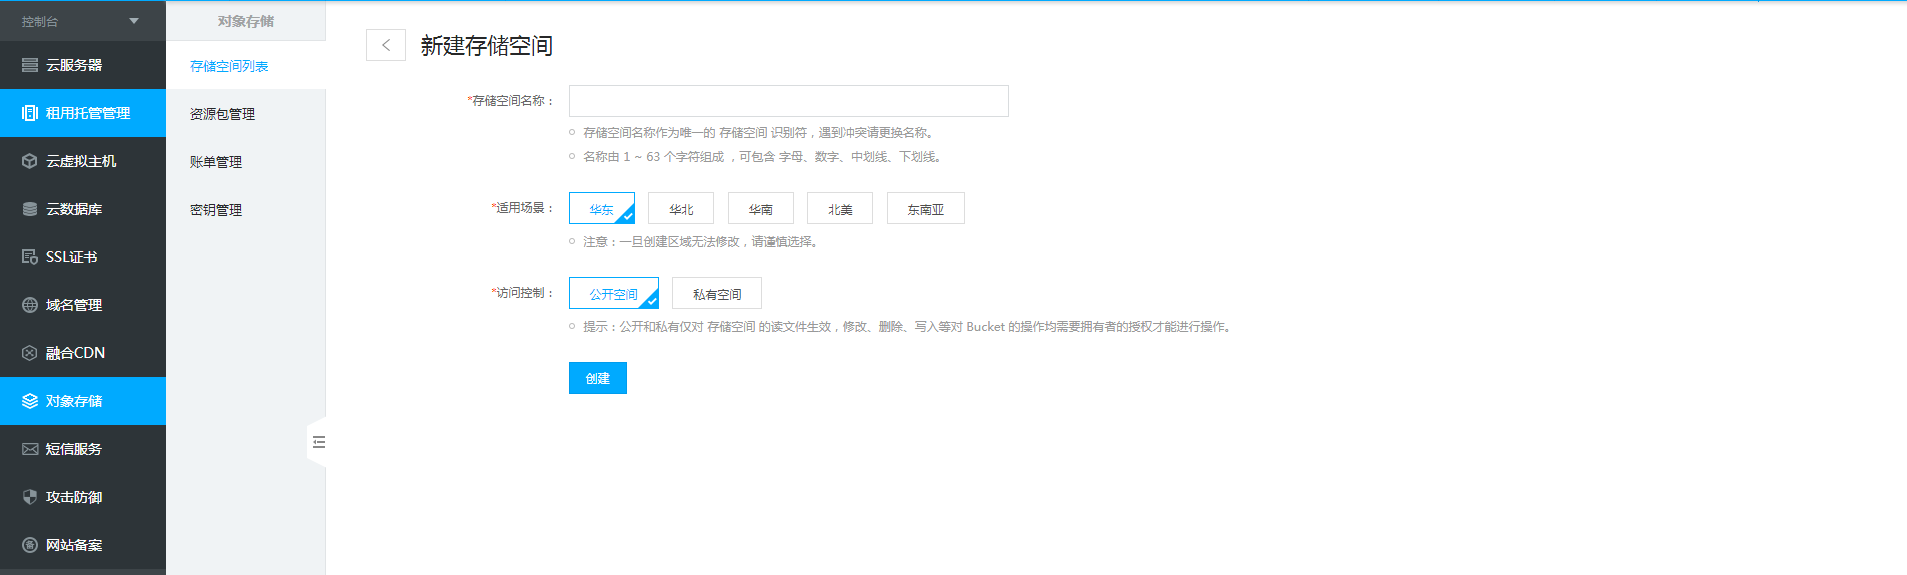Select the 东南亚 region option
Viewport: 1907px width, 575px height.
point(925,209)
